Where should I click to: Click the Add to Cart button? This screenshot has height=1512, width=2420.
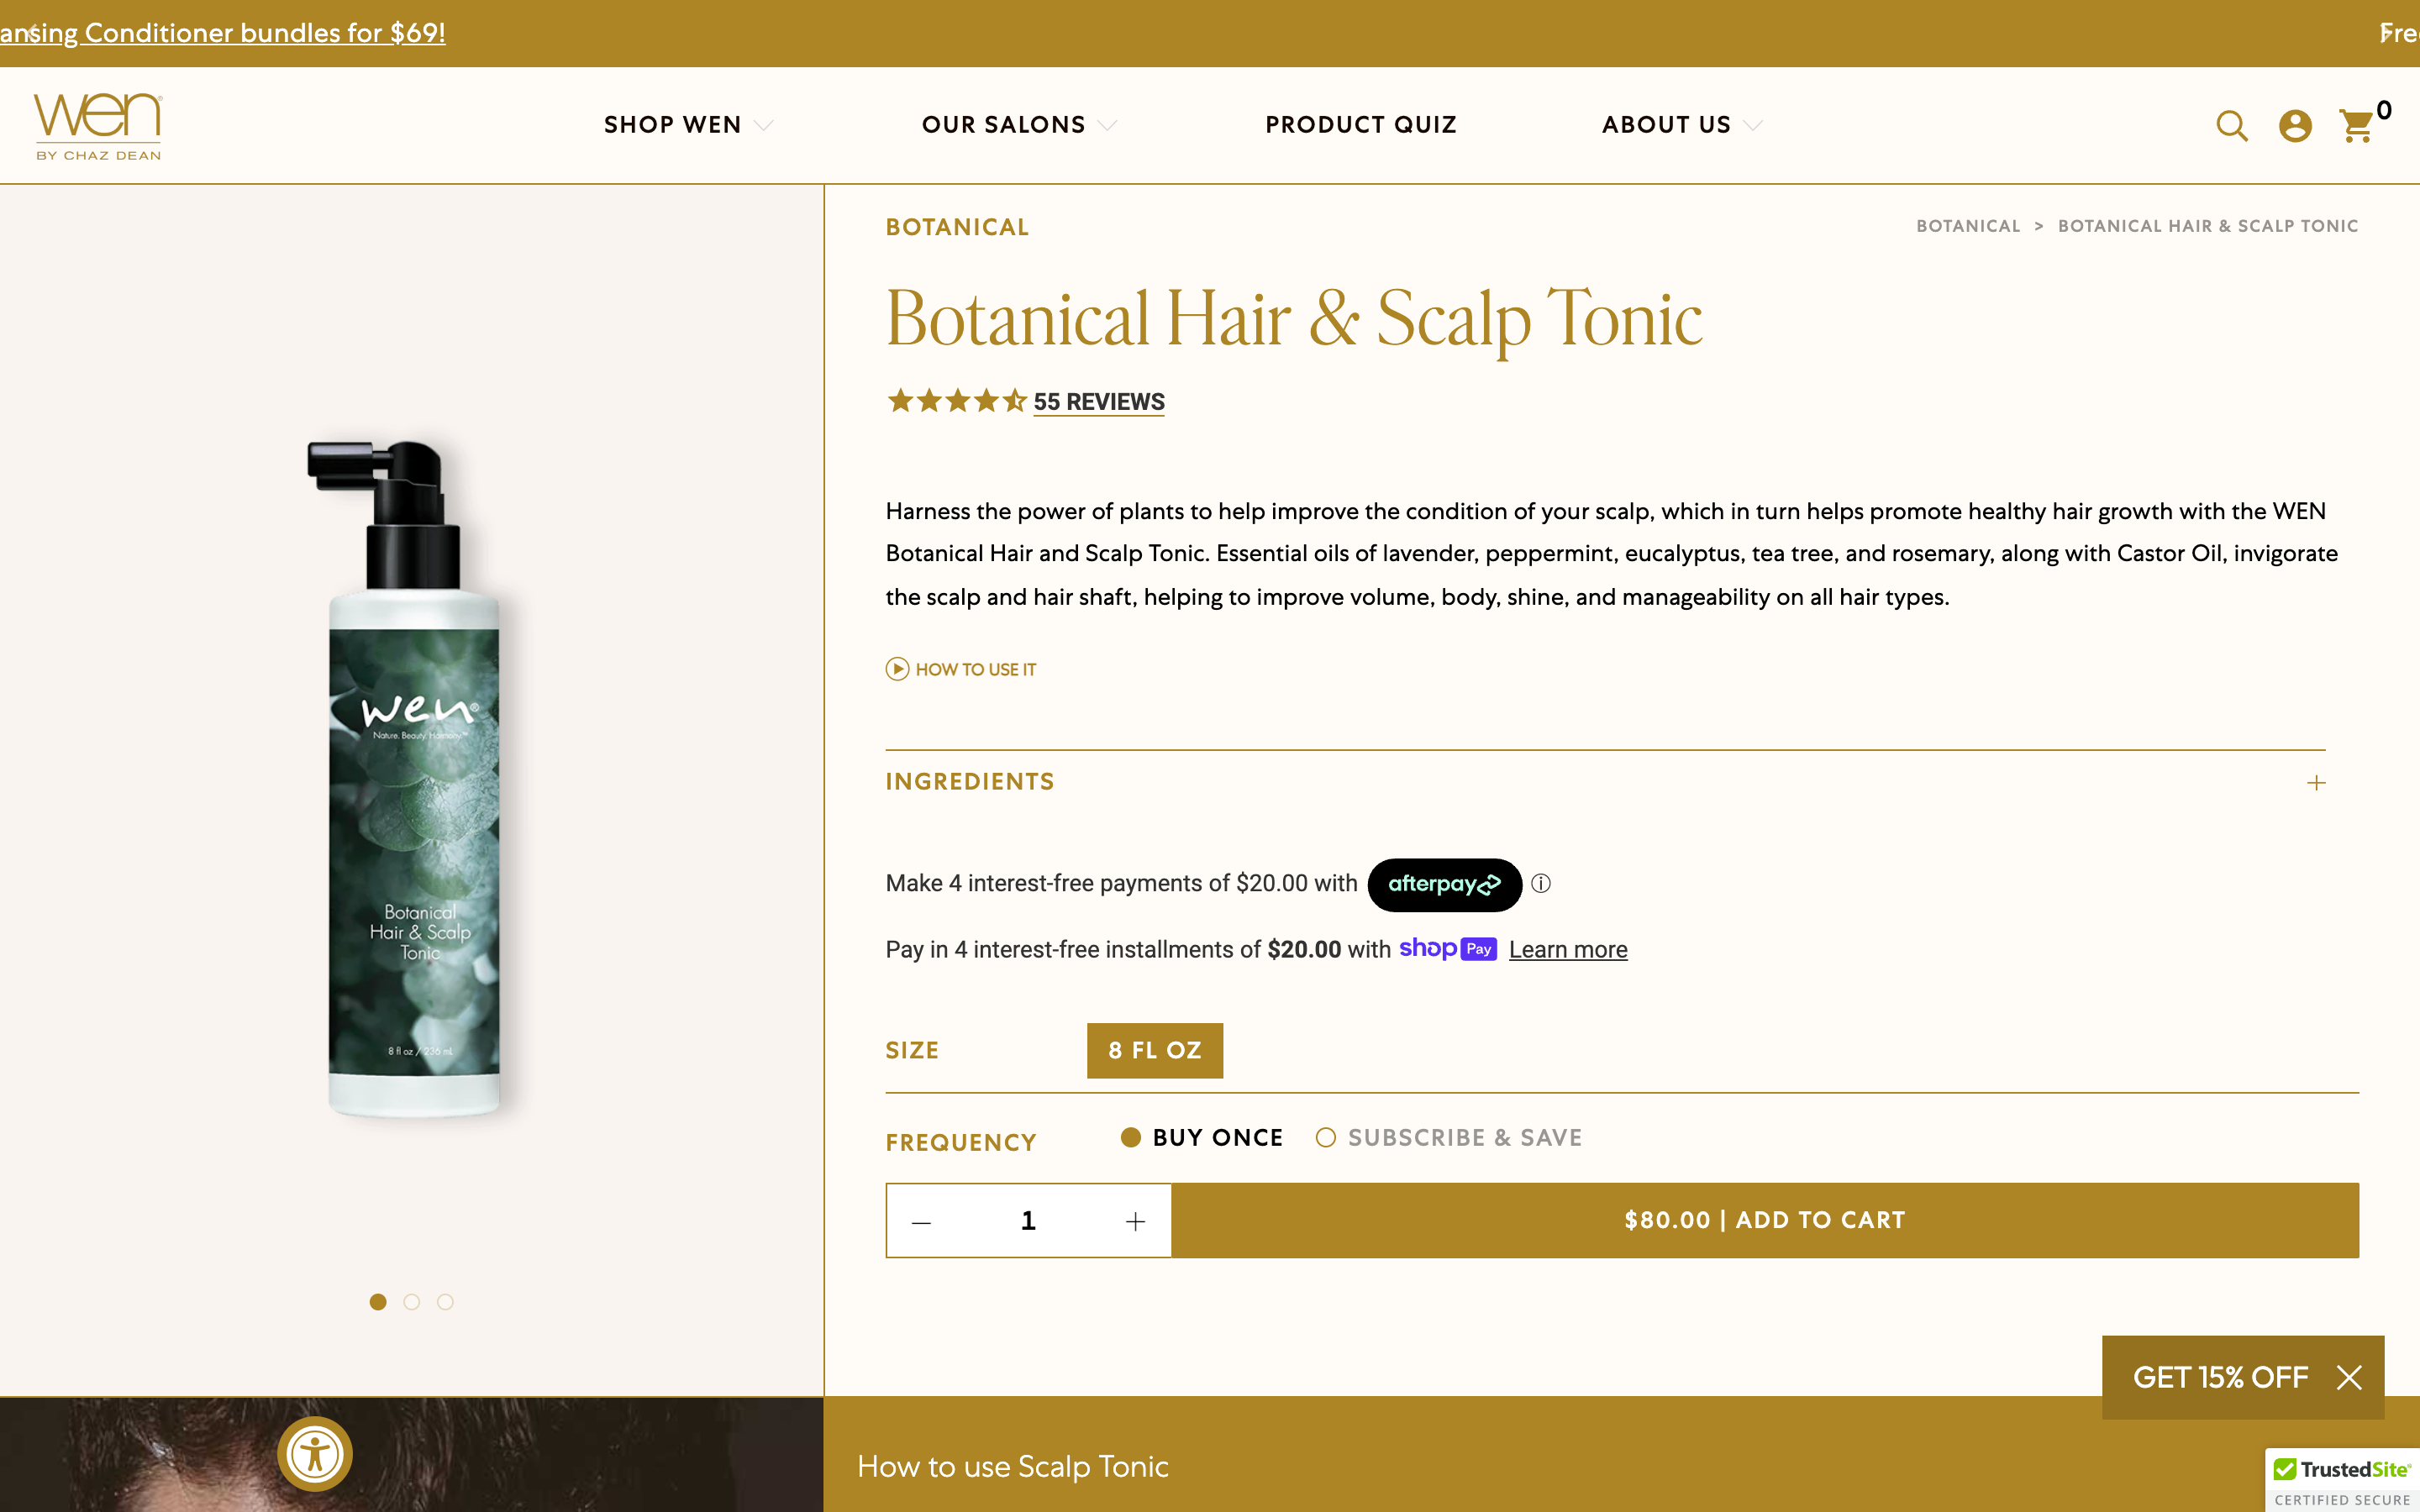(1764, 1220)
